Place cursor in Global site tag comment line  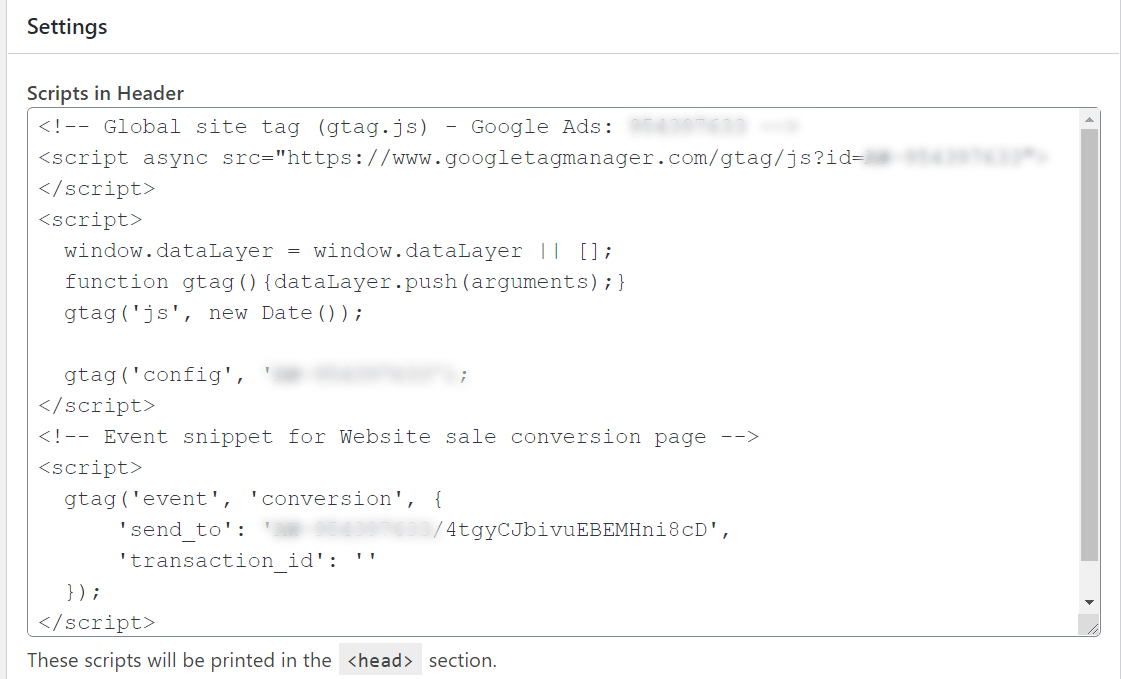(418, 127)
